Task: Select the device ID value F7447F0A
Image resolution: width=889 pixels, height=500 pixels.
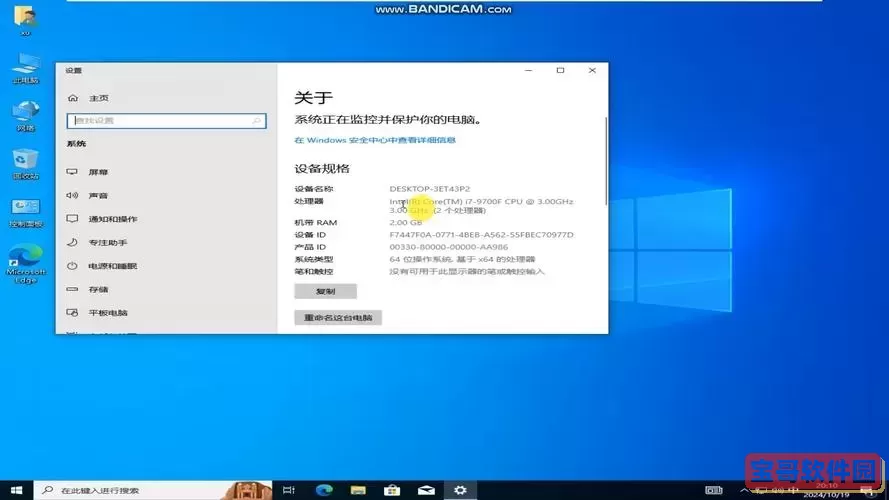Action: [x=481, y=235]
